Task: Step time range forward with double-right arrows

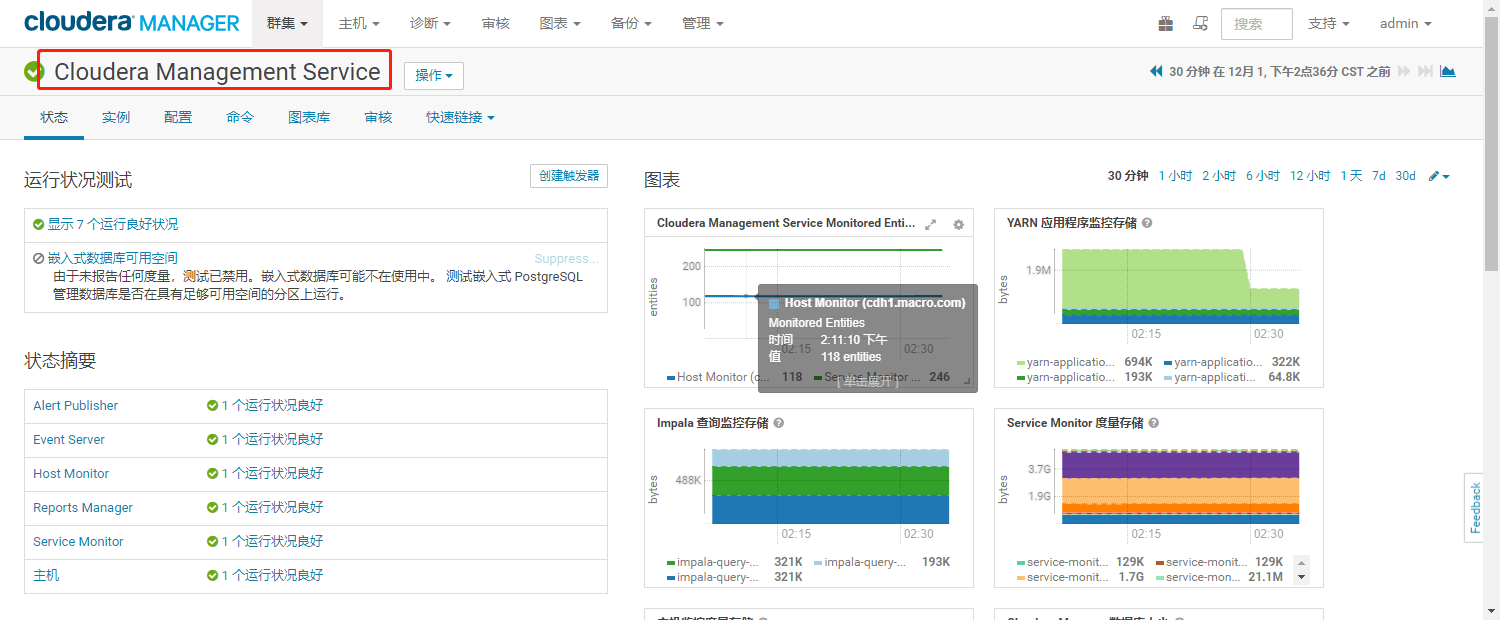Action: (1404, 72)
